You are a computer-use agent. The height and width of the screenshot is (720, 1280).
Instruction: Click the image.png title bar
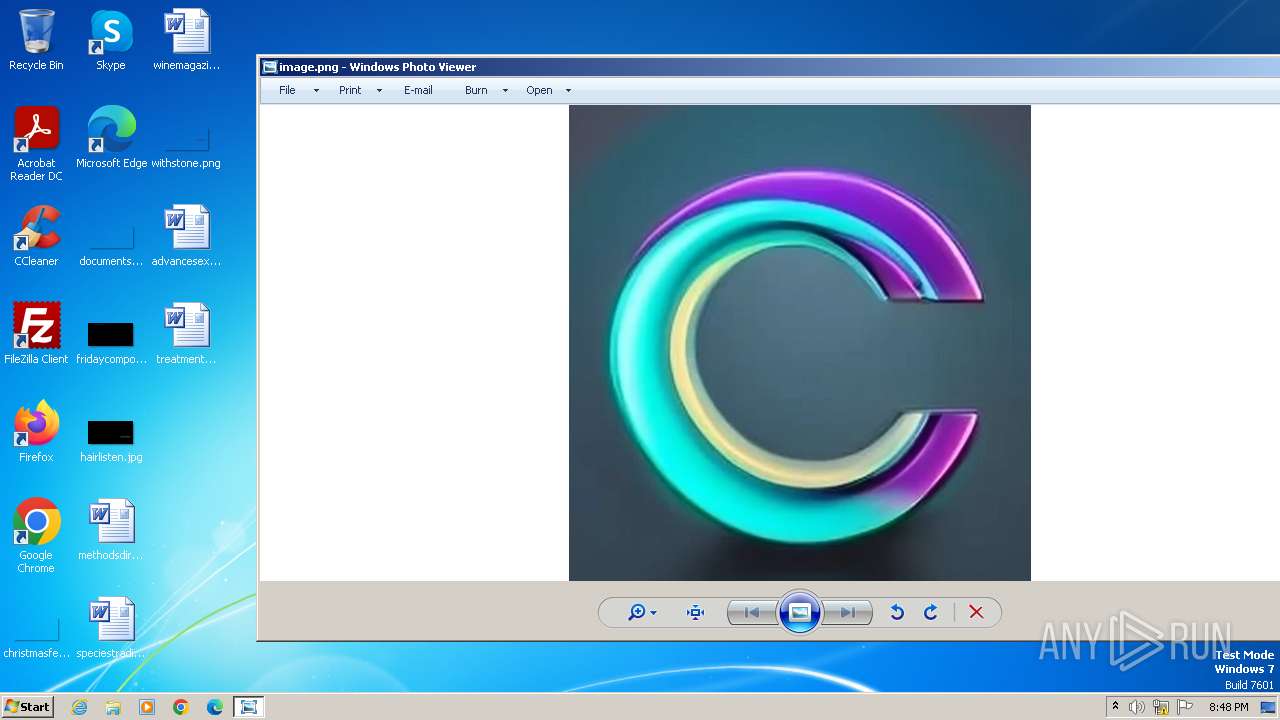click(x=769, y=67)
